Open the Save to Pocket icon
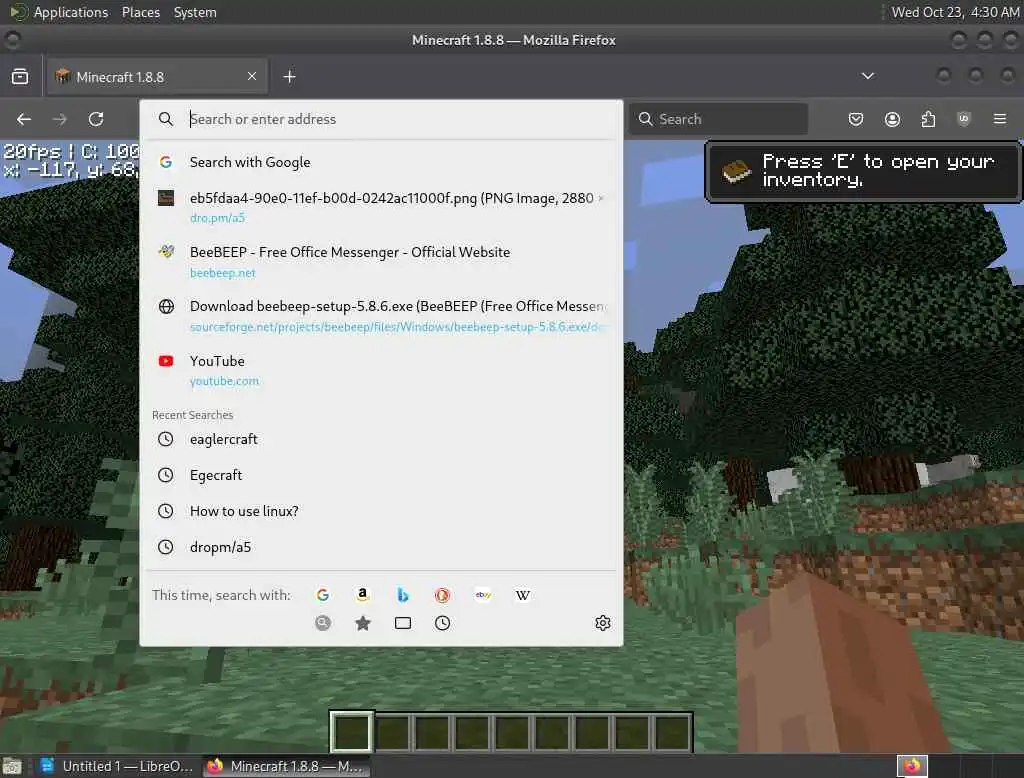 tap(856, 119)
